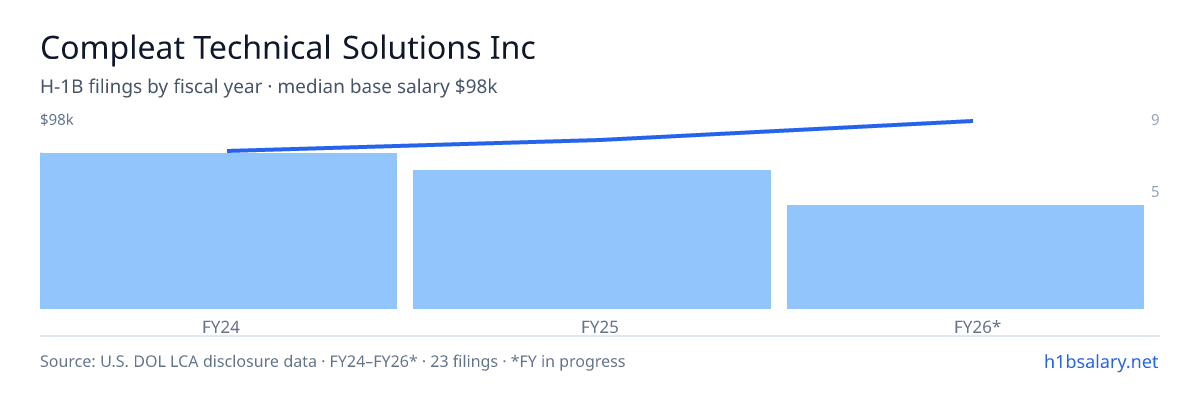
Task: Click the '*FY in progress' note
Action: (568, 361)
